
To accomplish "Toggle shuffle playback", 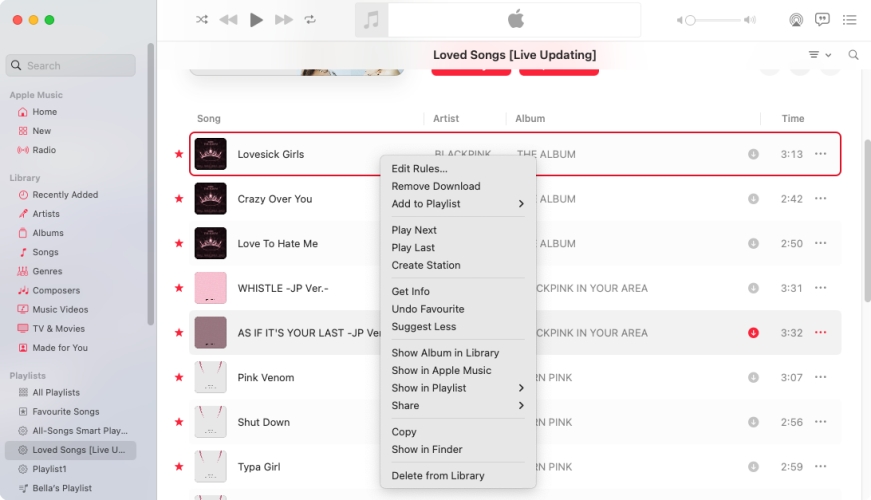I will 202,19.
